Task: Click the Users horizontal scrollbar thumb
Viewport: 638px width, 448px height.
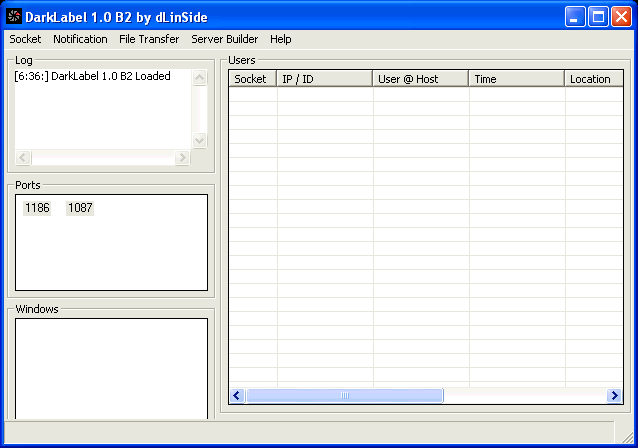Action: 344,396
